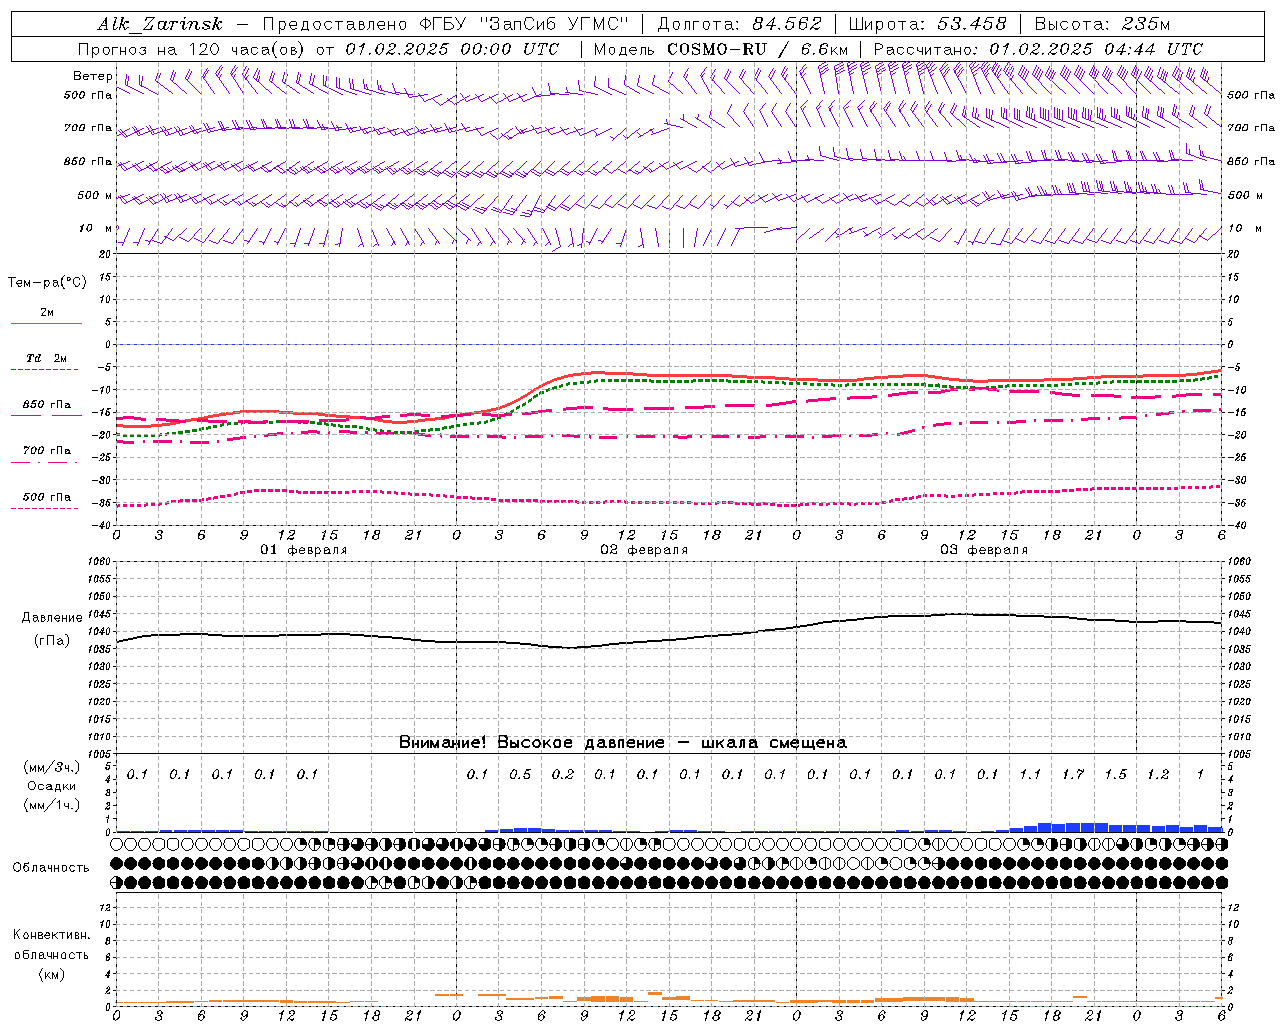Click the warning "Внимание! Высокое давление"

pos(532,742)
